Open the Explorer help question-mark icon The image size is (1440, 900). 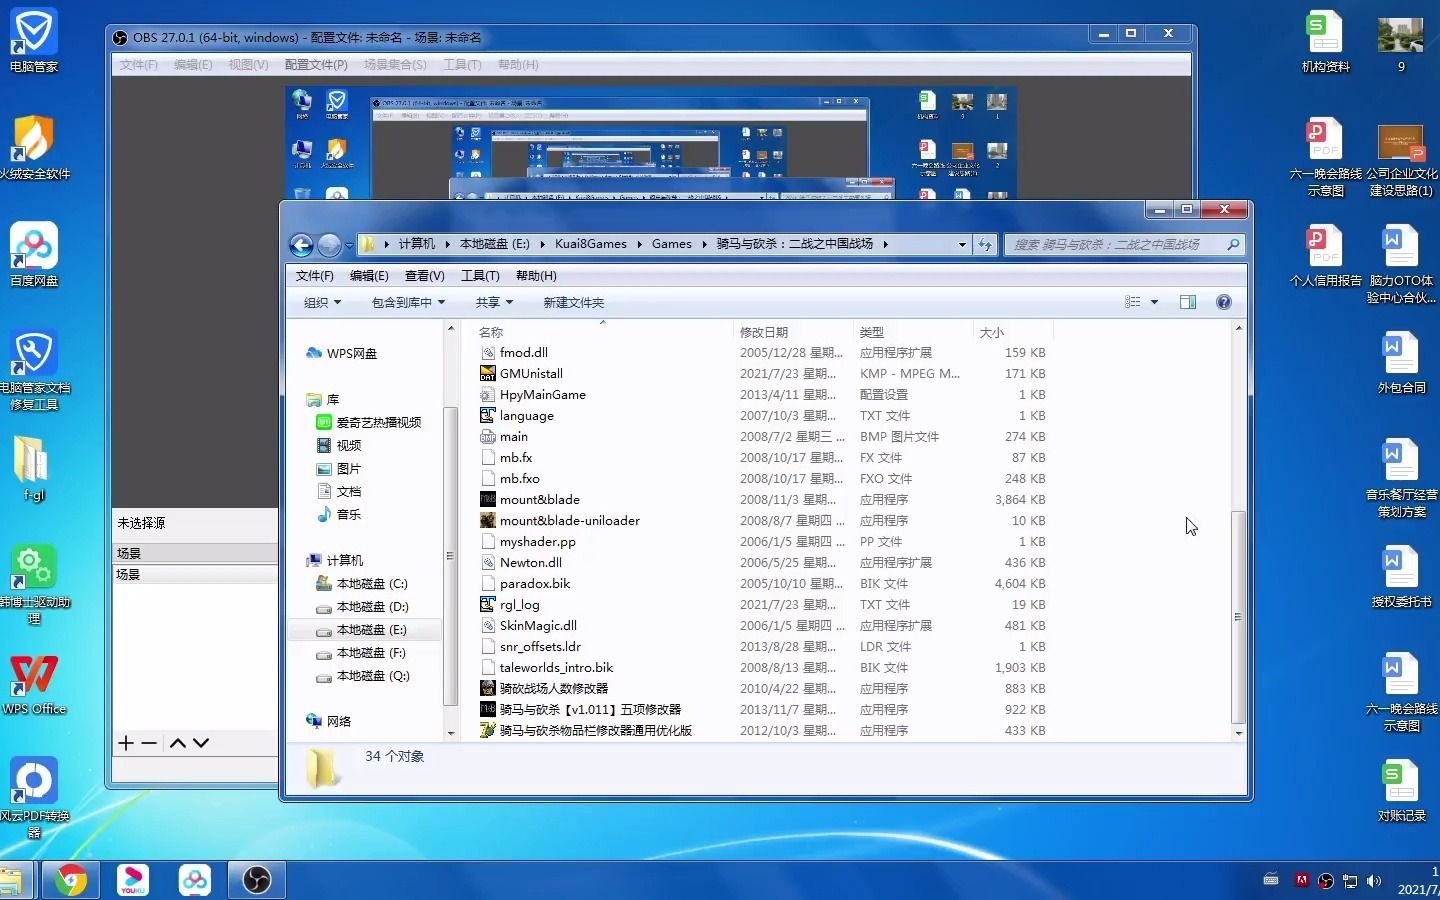click(x=1223, y=302)
